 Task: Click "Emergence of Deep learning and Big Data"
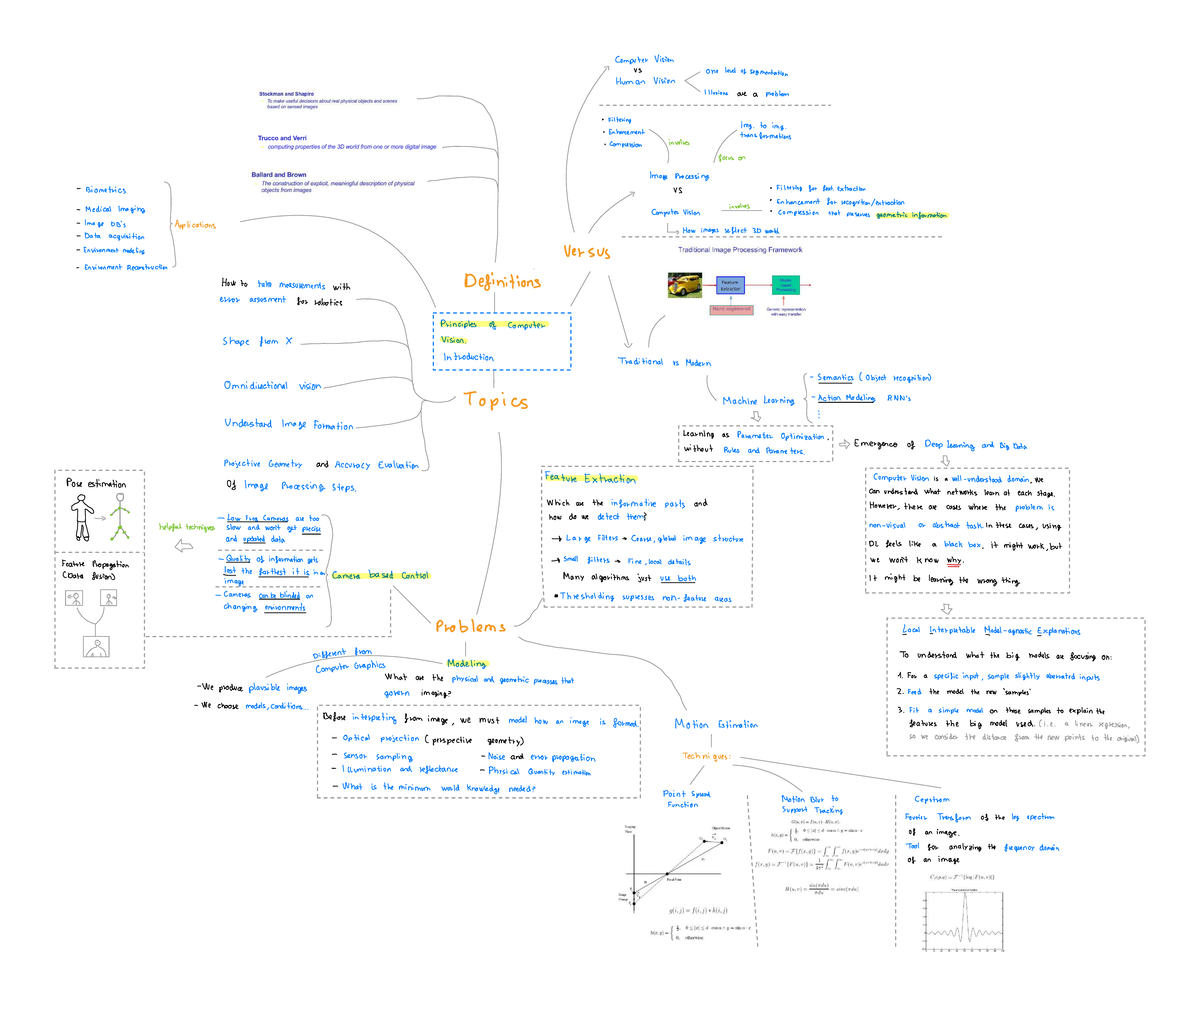coord(940,445)
